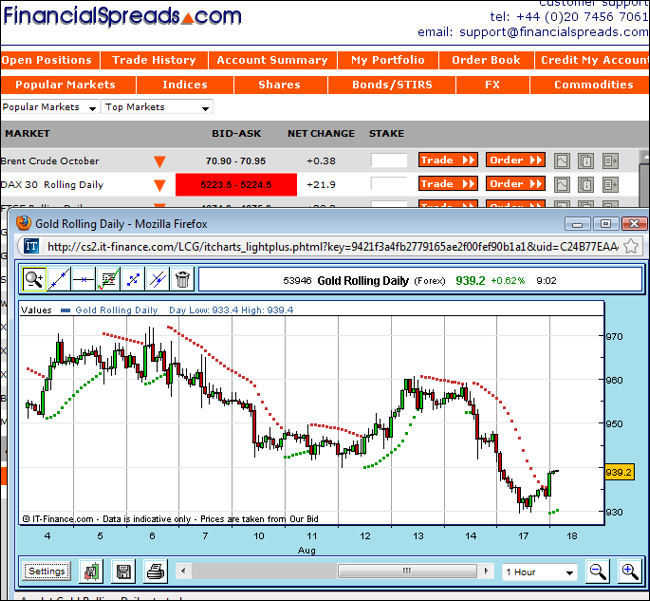Click the chart horizontal scrollbar thumb
Viewport: 650px width, 601px height.
coord(407,571)
